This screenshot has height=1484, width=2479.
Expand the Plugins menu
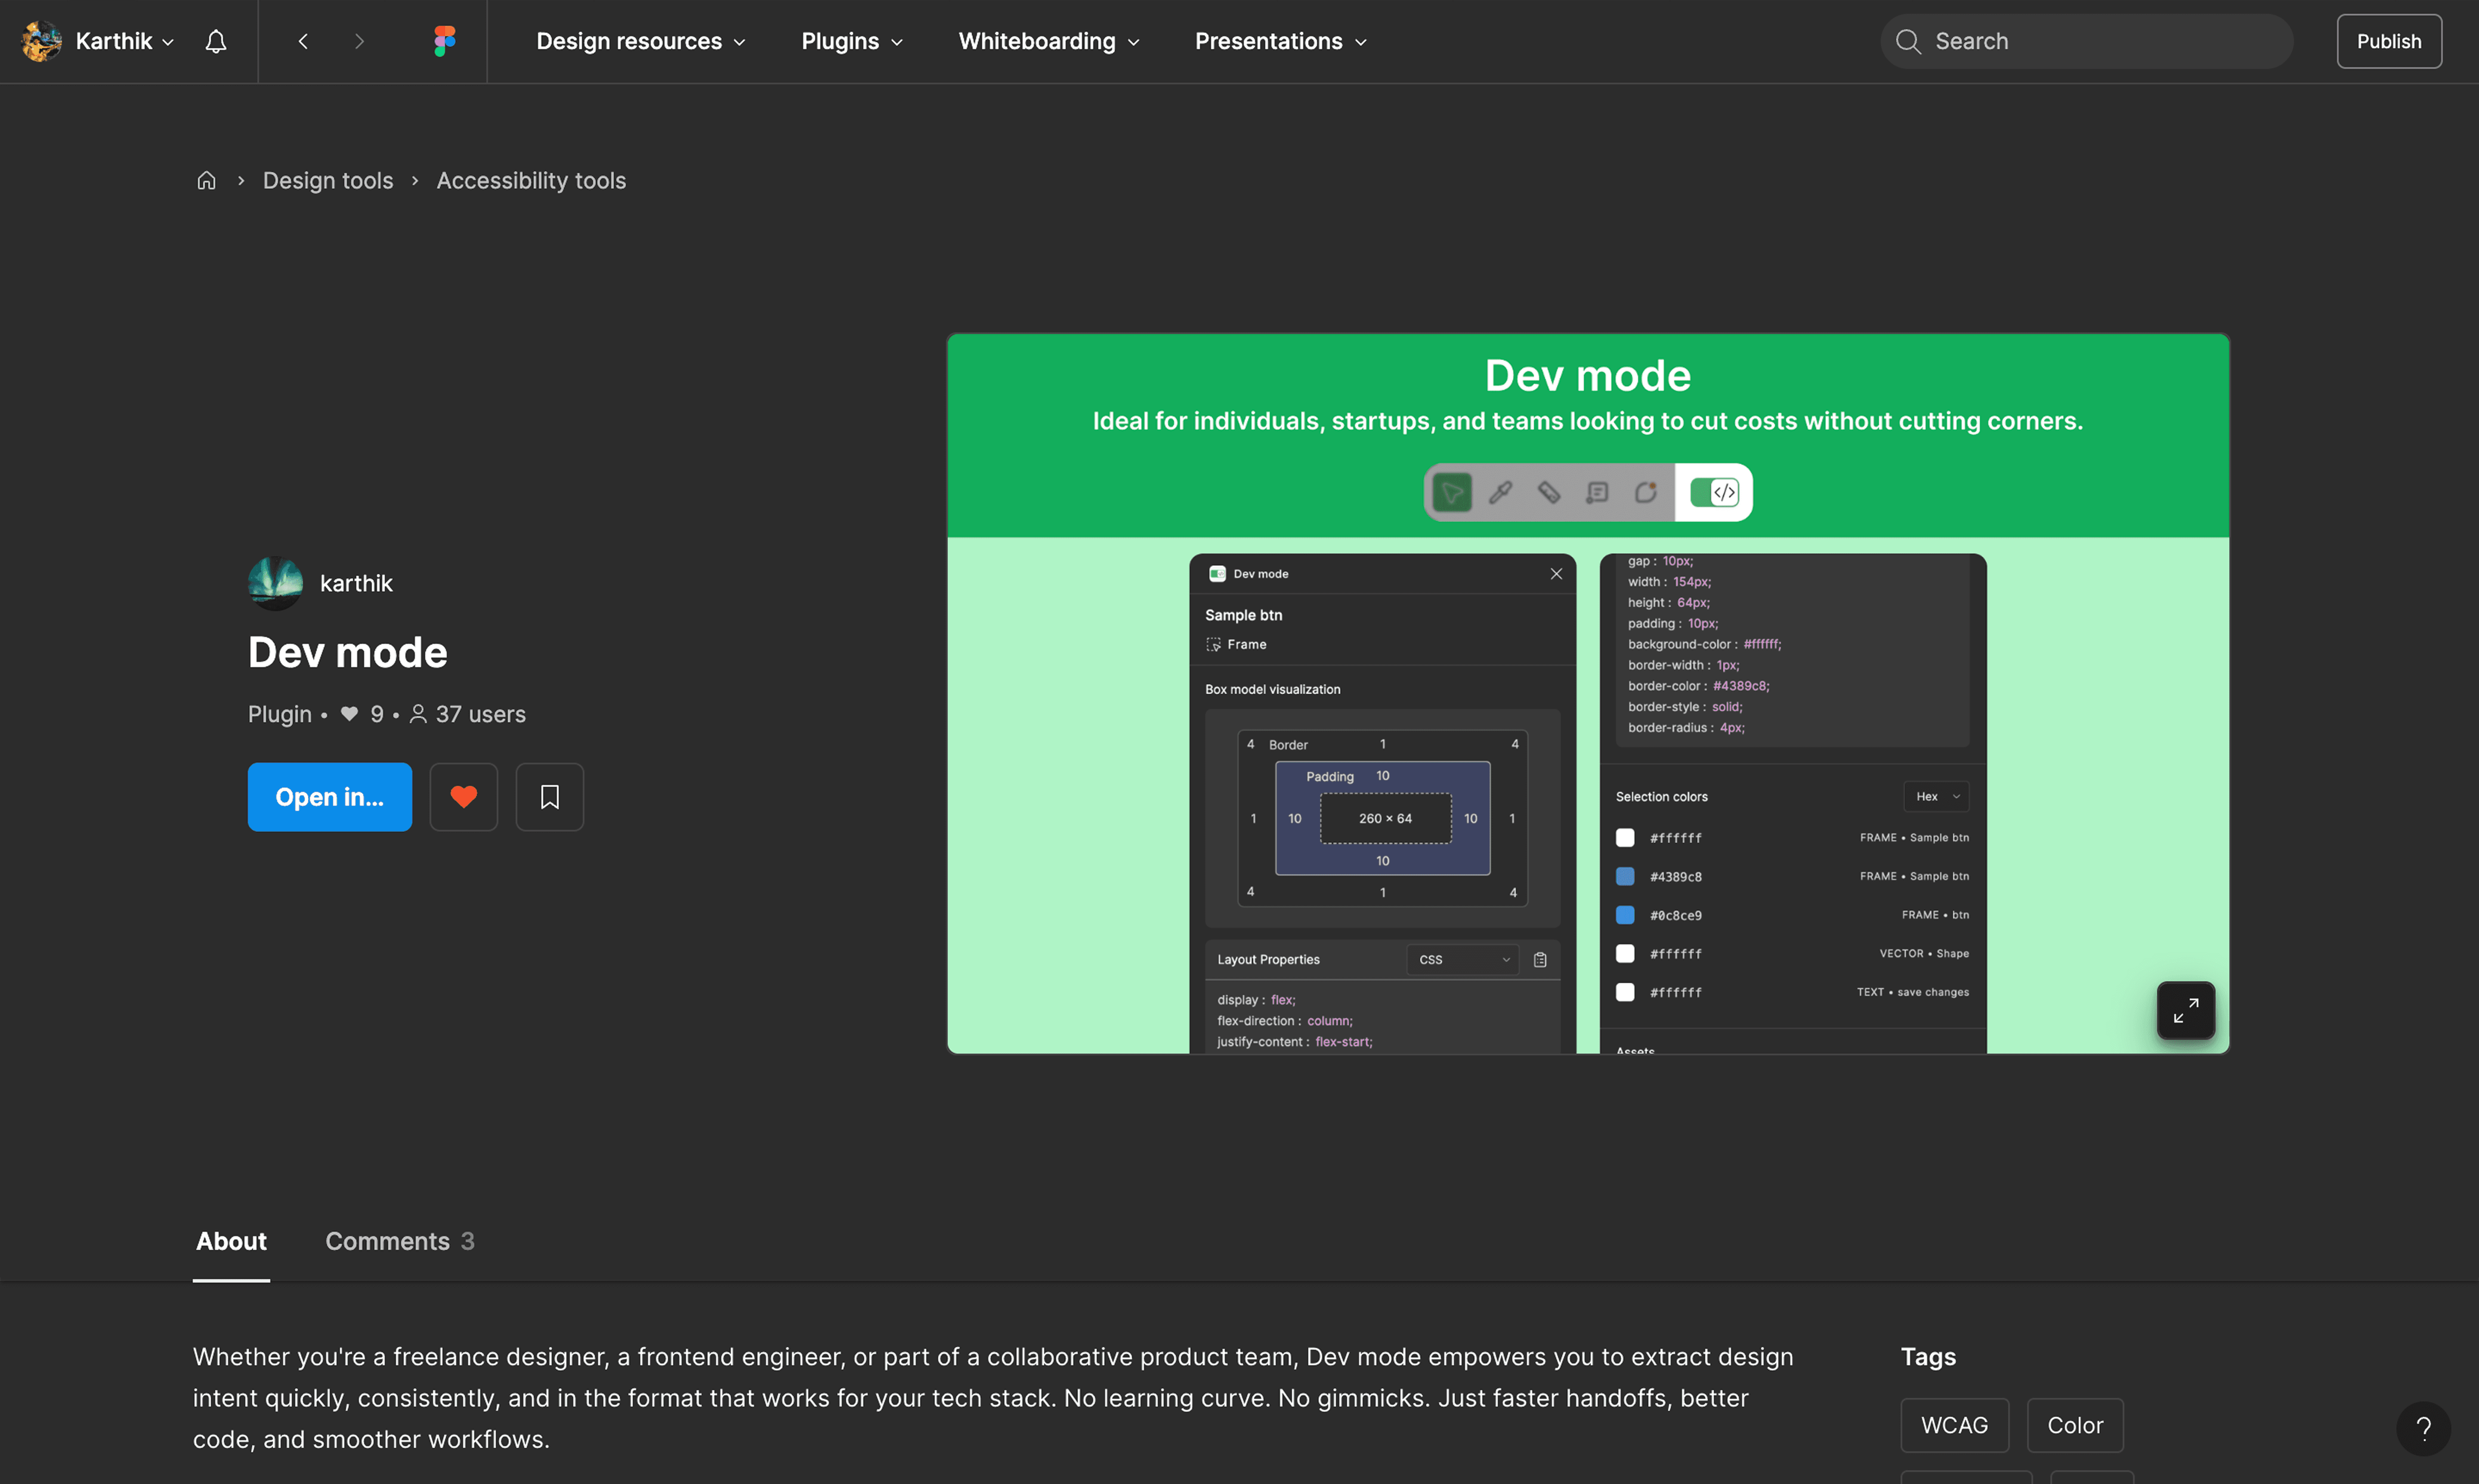(852, 41)
